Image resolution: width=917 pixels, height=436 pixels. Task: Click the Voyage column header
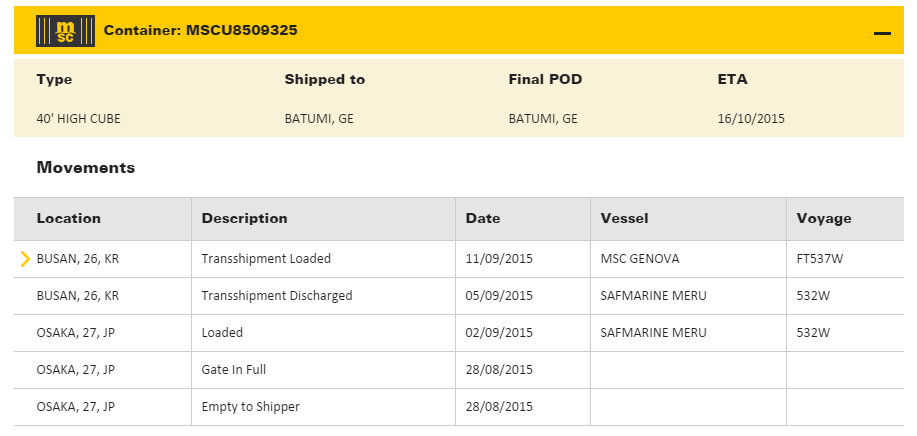point(824,218)
